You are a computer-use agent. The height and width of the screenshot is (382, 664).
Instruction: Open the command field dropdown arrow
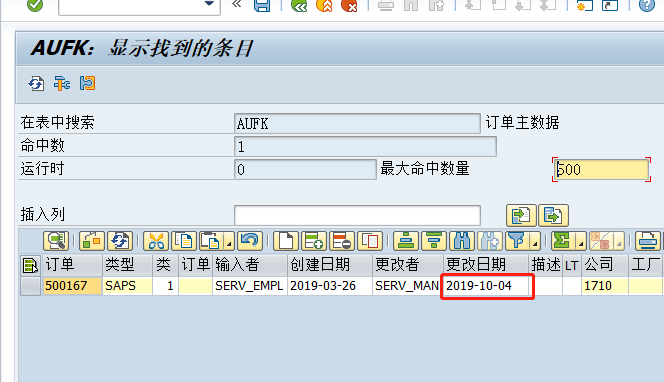click(x=209, y=4)
